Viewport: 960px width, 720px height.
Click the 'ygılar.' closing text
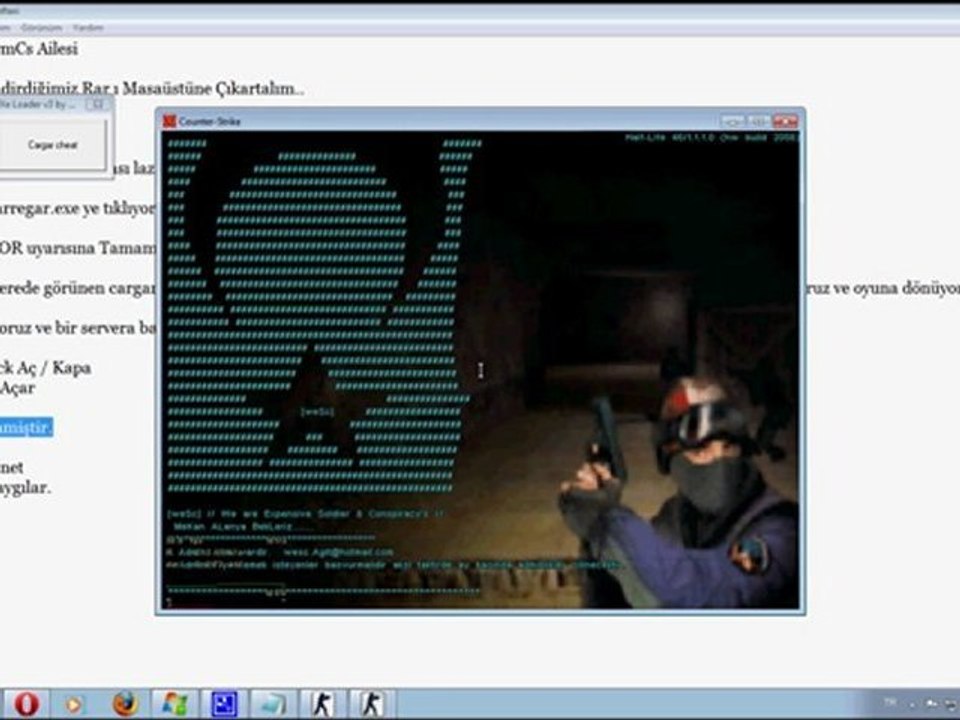pyautogui.click(x=25, y=488)
